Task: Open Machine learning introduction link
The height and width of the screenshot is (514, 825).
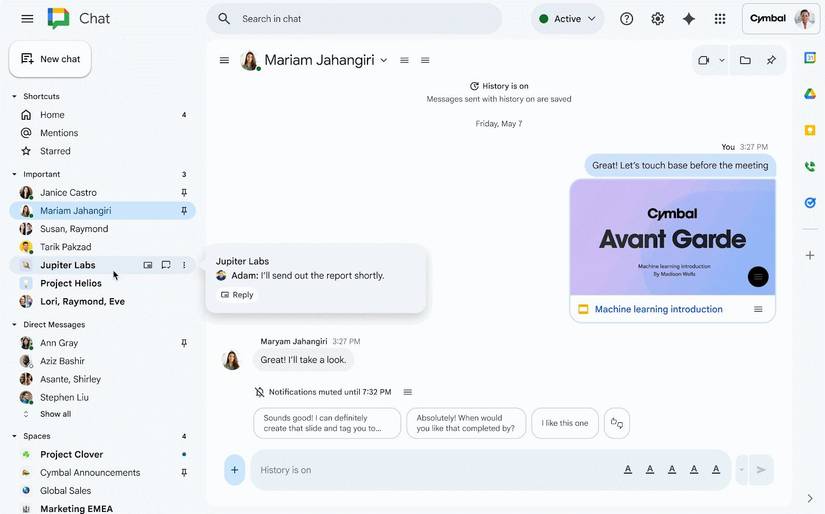Action: pyautogui.click(x=658, y=309)
